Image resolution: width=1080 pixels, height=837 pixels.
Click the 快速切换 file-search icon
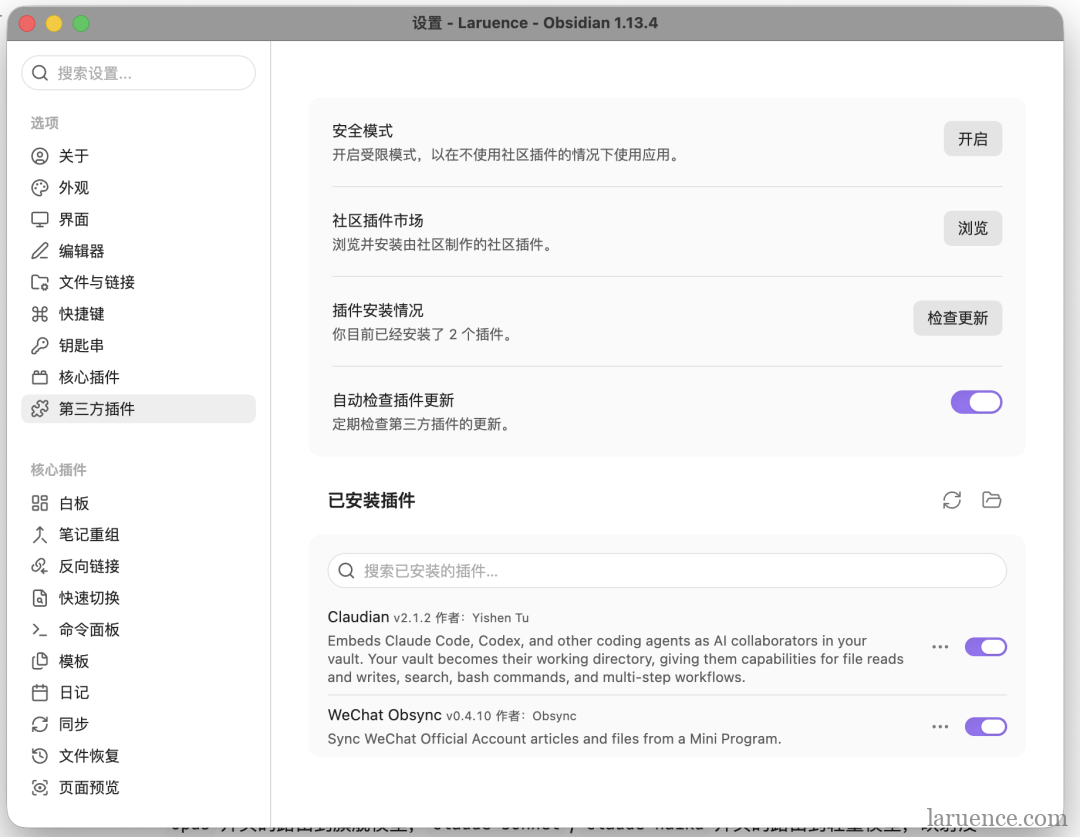point(40,598)
